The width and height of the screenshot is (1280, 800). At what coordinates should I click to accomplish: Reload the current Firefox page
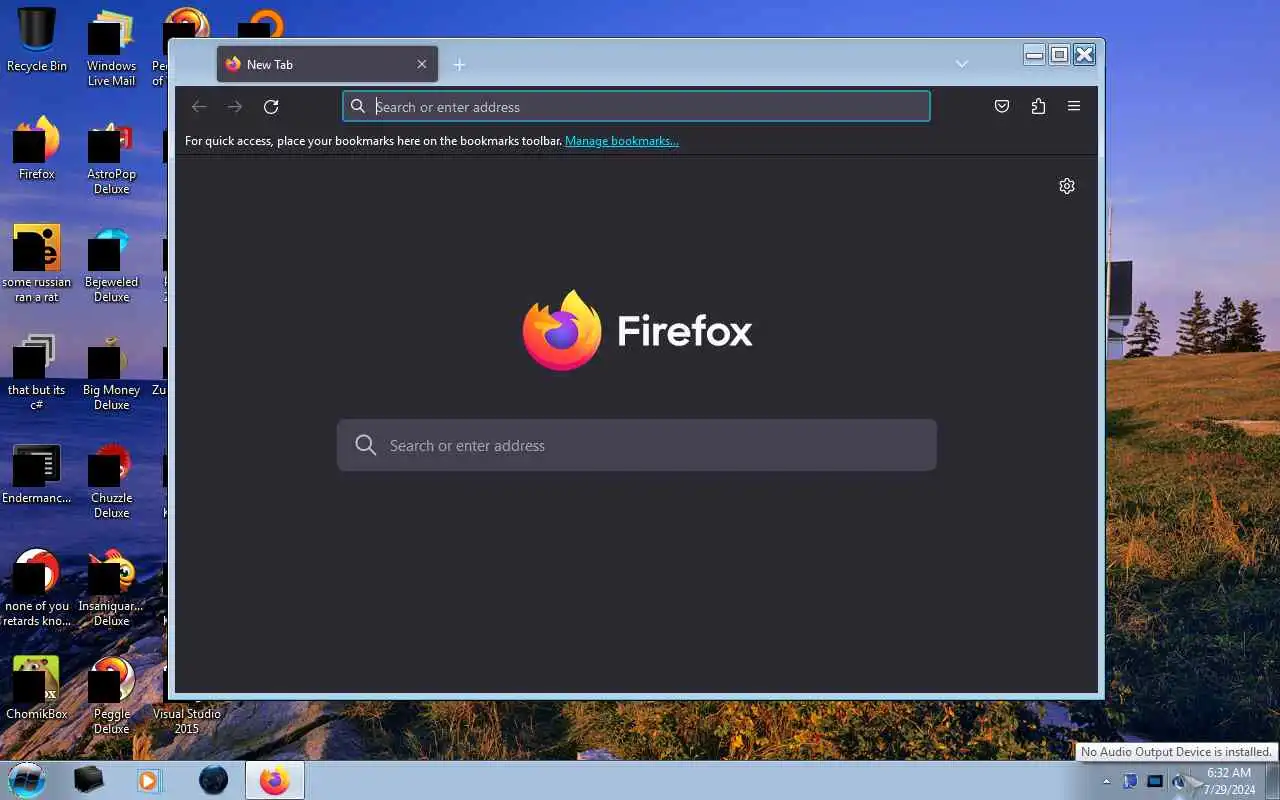click(x=271, y=107)
